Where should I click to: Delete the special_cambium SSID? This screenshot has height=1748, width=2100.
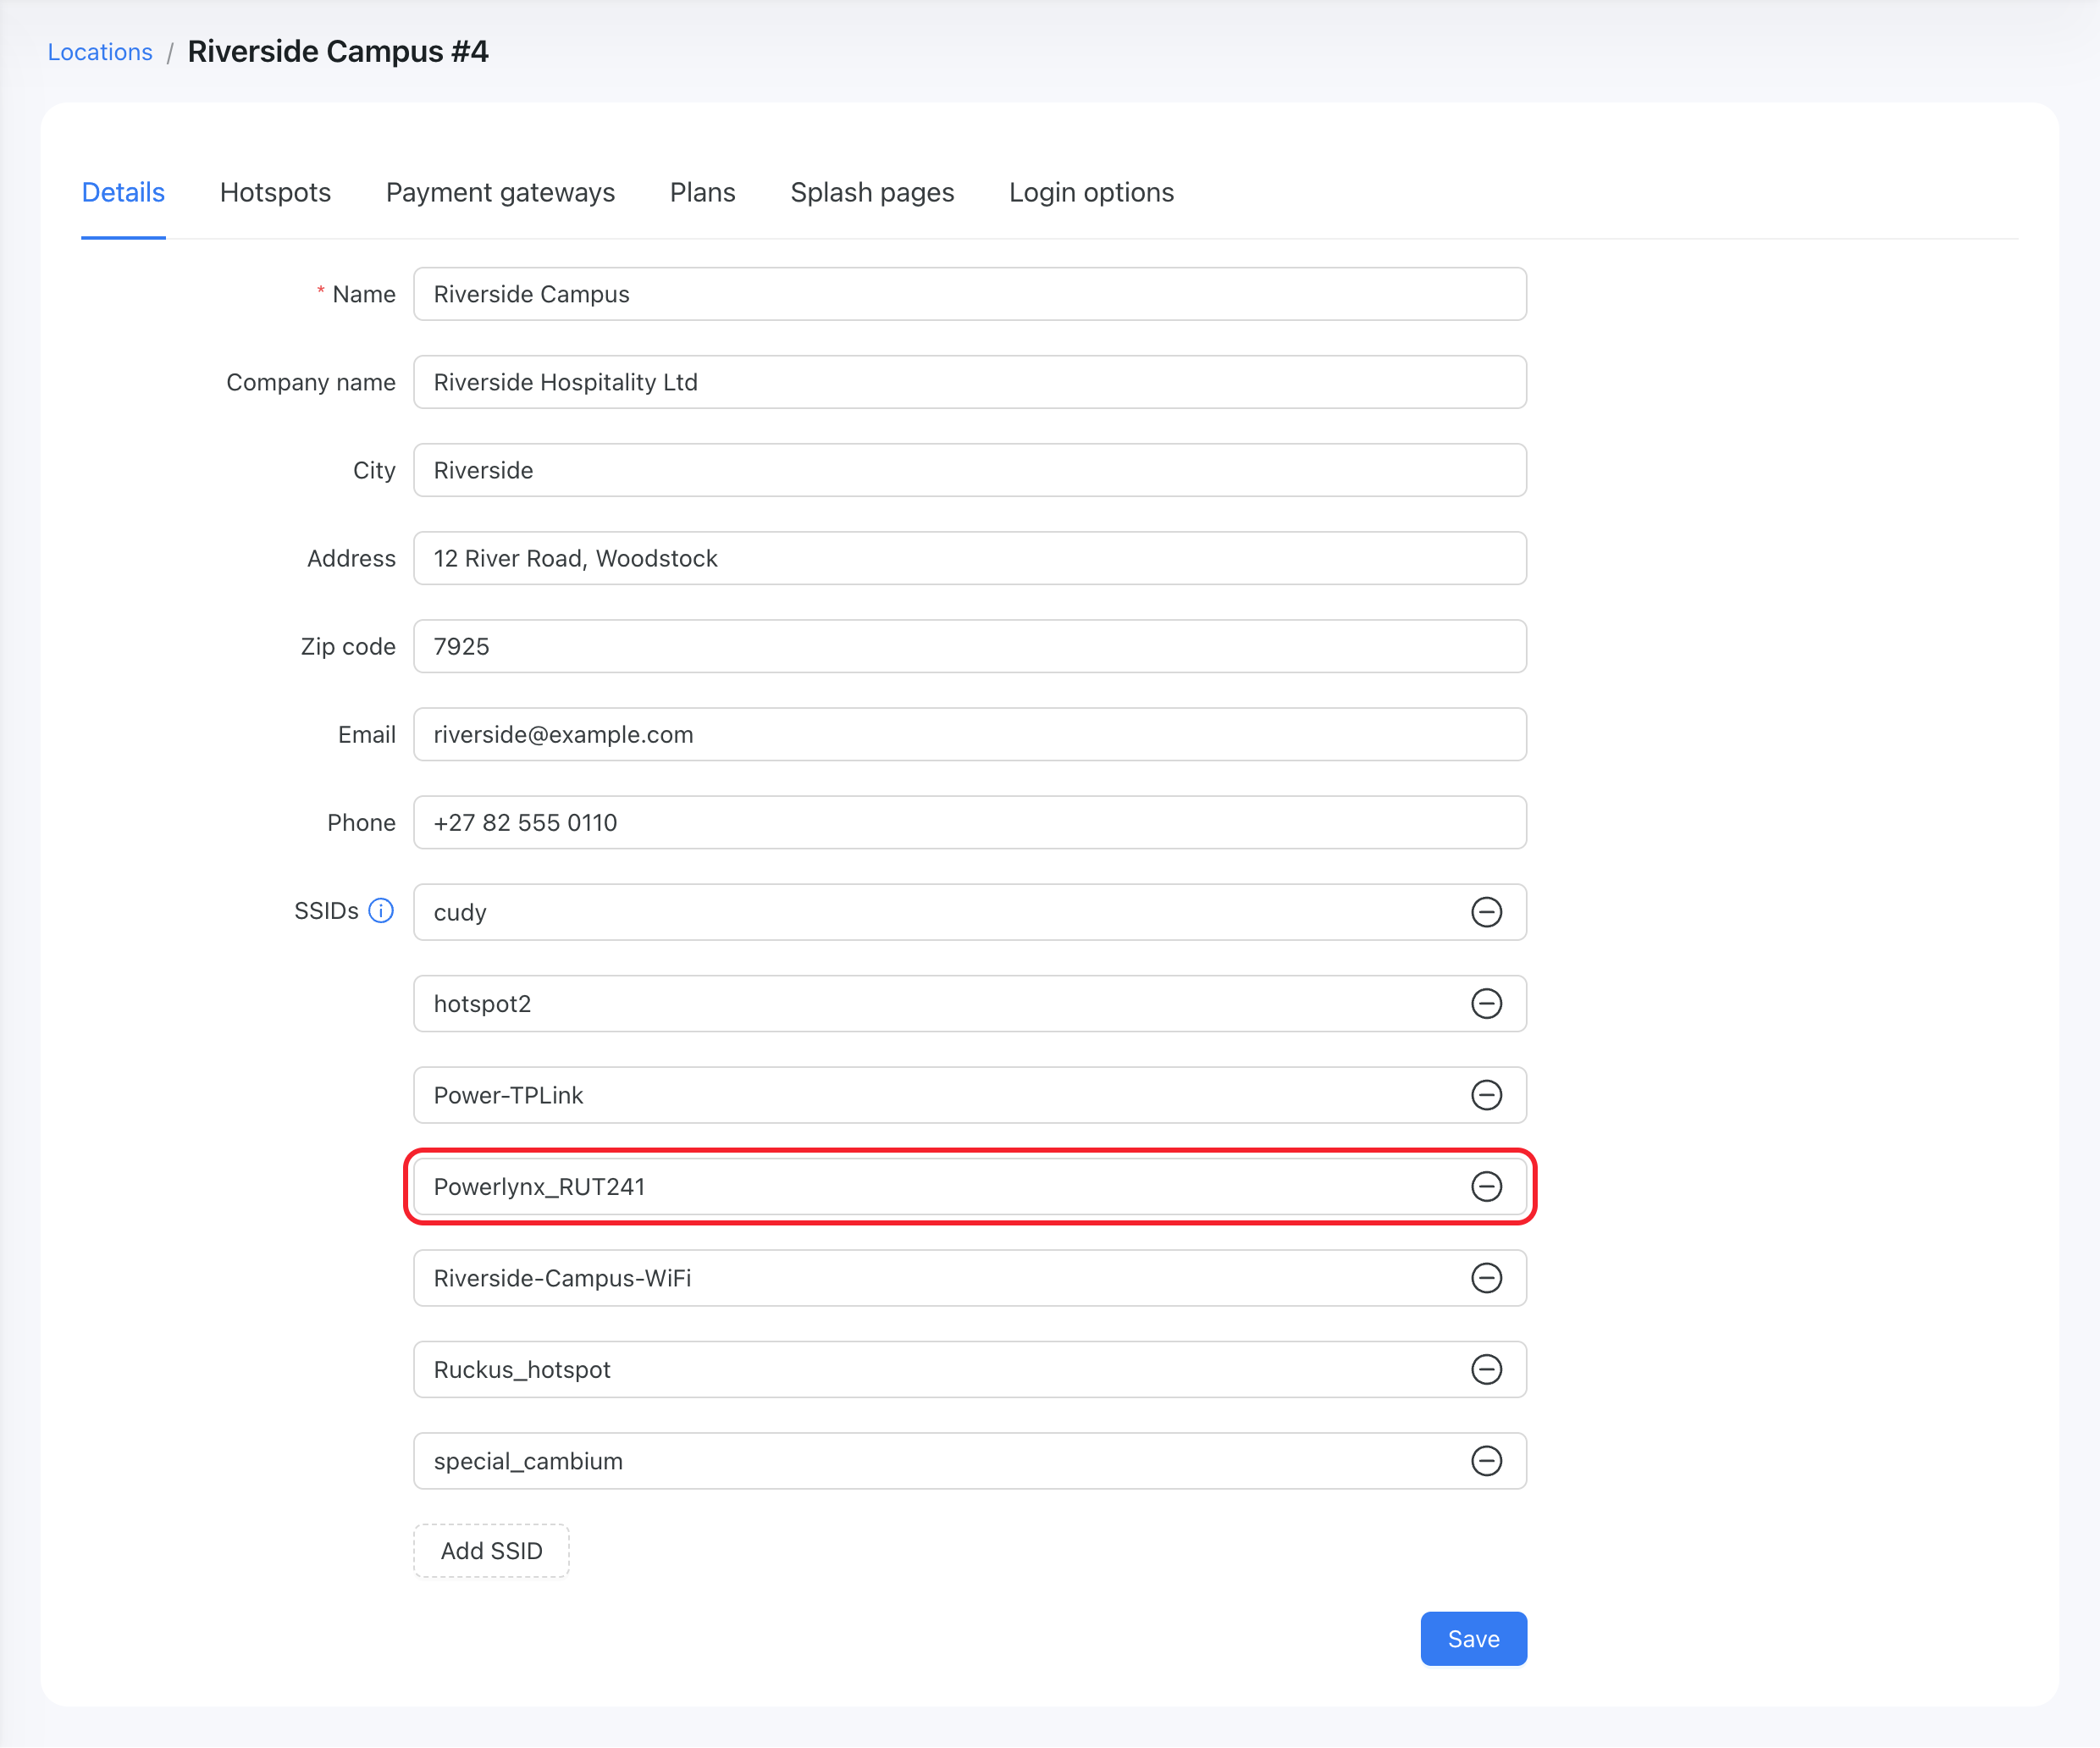[x=1486, y=1461]
